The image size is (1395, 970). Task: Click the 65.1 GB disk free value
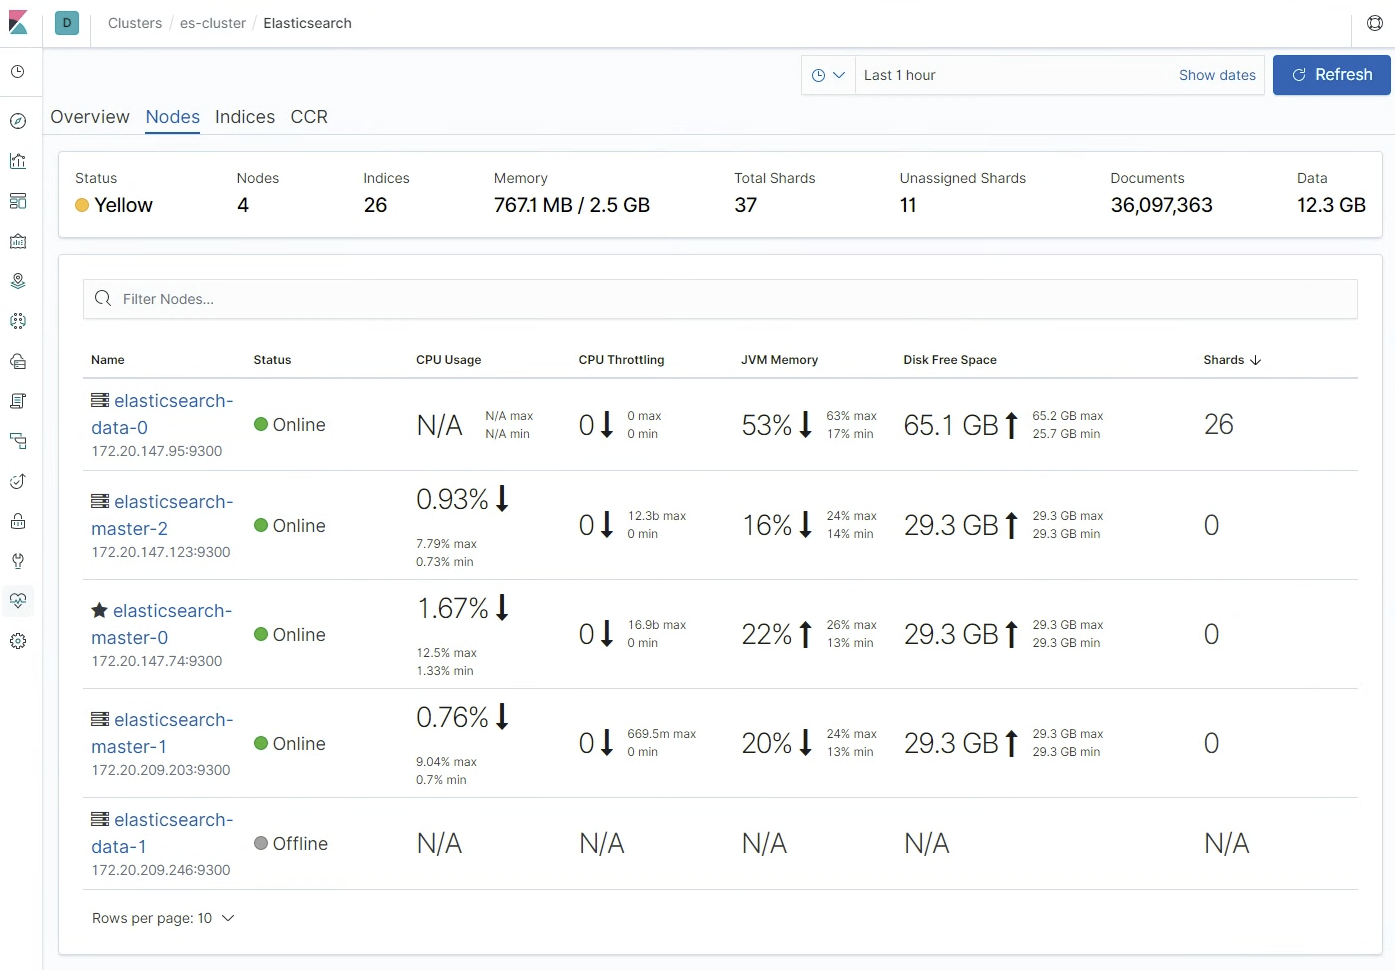[x=951, y=425]
